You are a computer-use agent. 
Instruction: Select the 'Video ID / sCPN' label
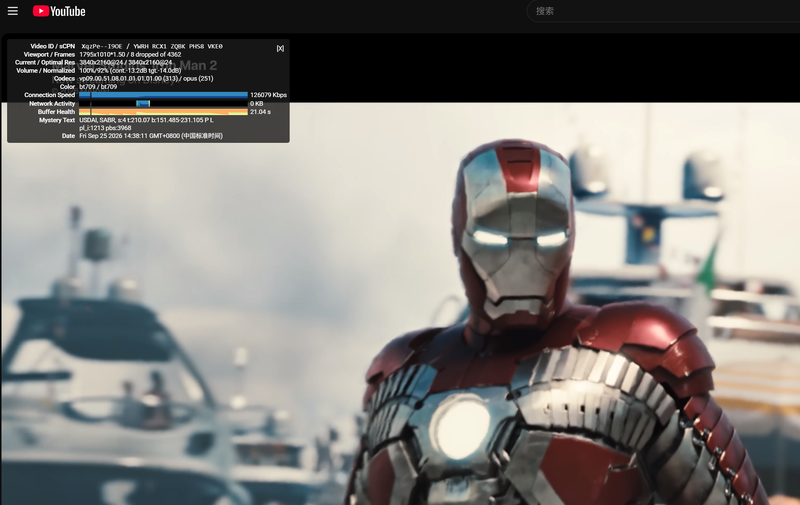[x=53, y=46]
